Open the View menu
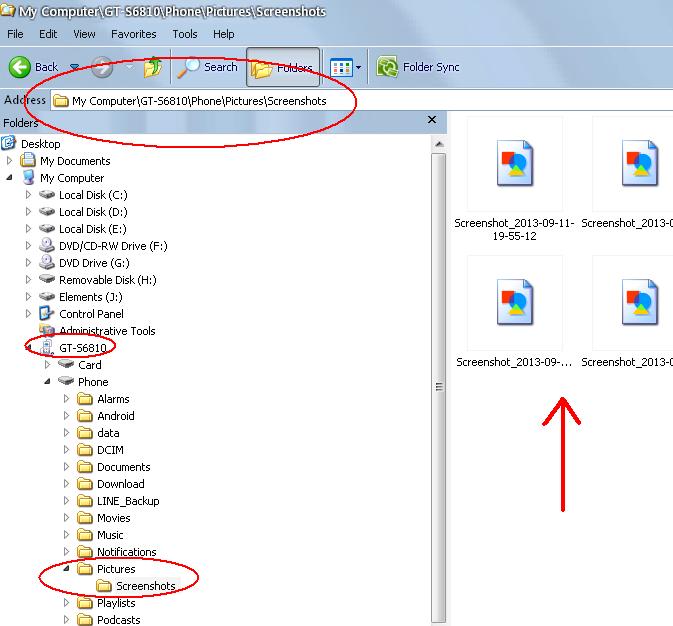Screen dimensions: 673x626 click(x=84, y=34)
